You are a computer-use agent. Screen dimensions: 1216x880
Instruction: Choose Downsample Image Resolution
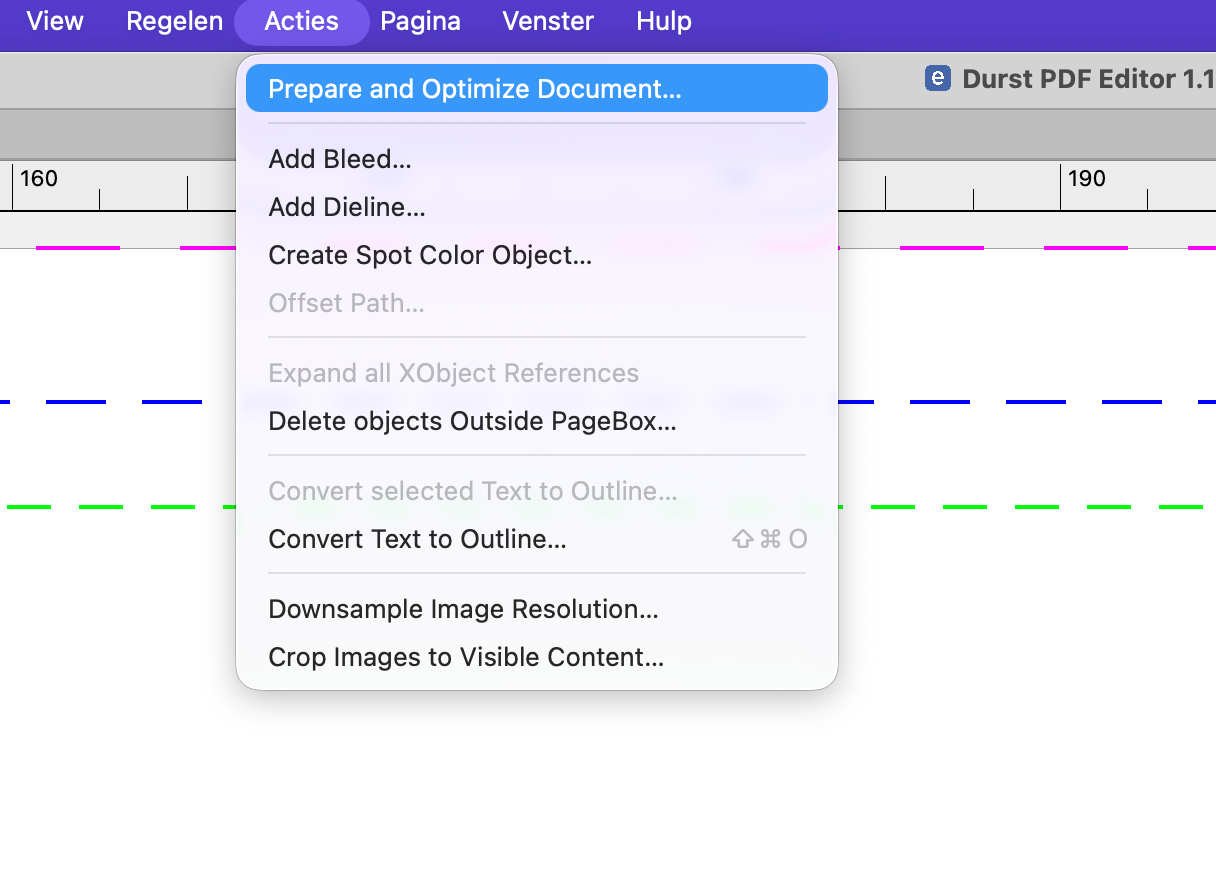537,609
